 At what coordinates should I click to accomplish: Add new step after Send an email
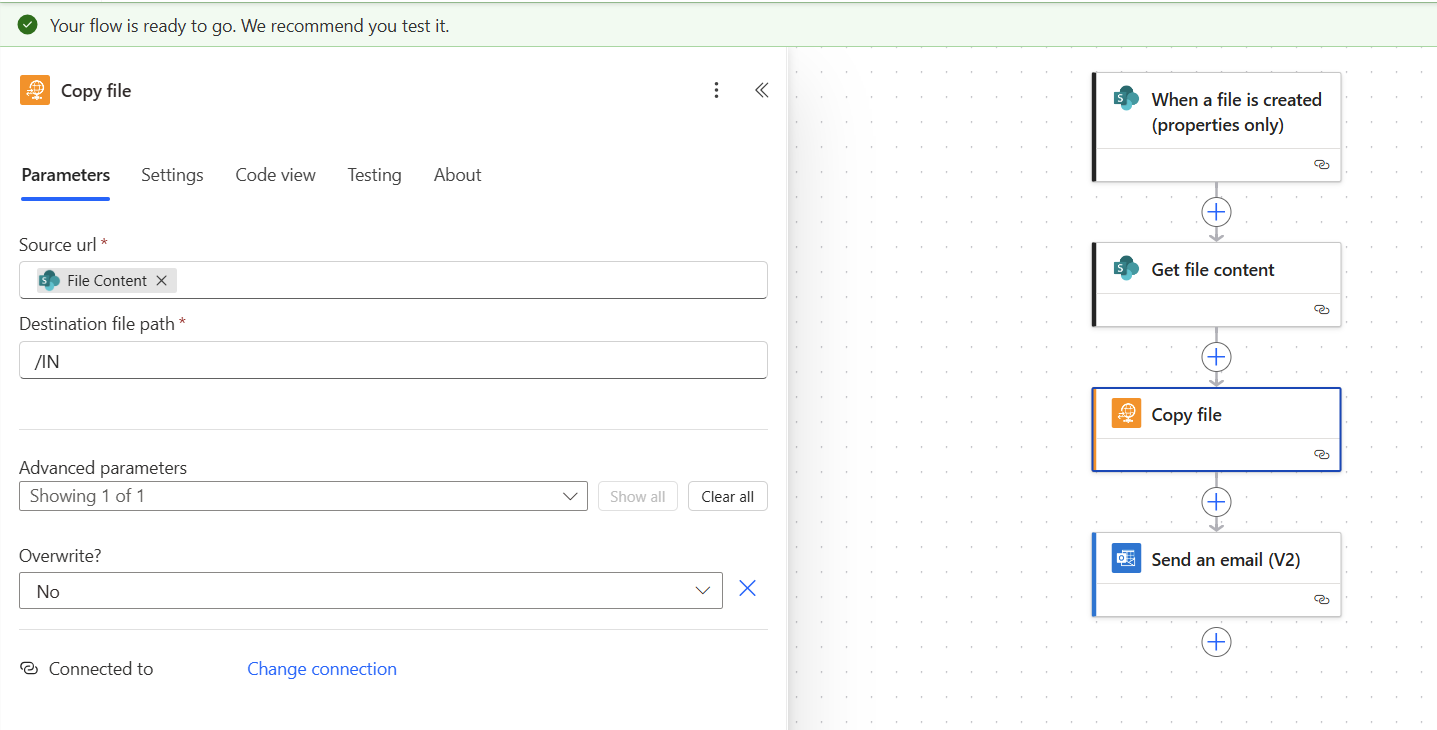pyautogui.click(x=1216, y=642)
